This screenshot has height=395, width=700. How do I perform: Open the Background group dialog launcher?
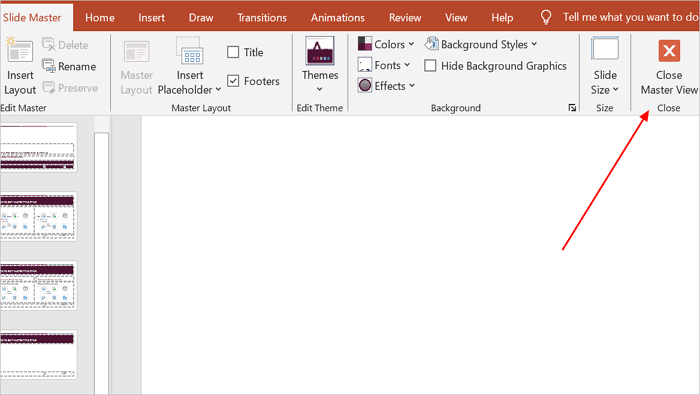[572, 108]
